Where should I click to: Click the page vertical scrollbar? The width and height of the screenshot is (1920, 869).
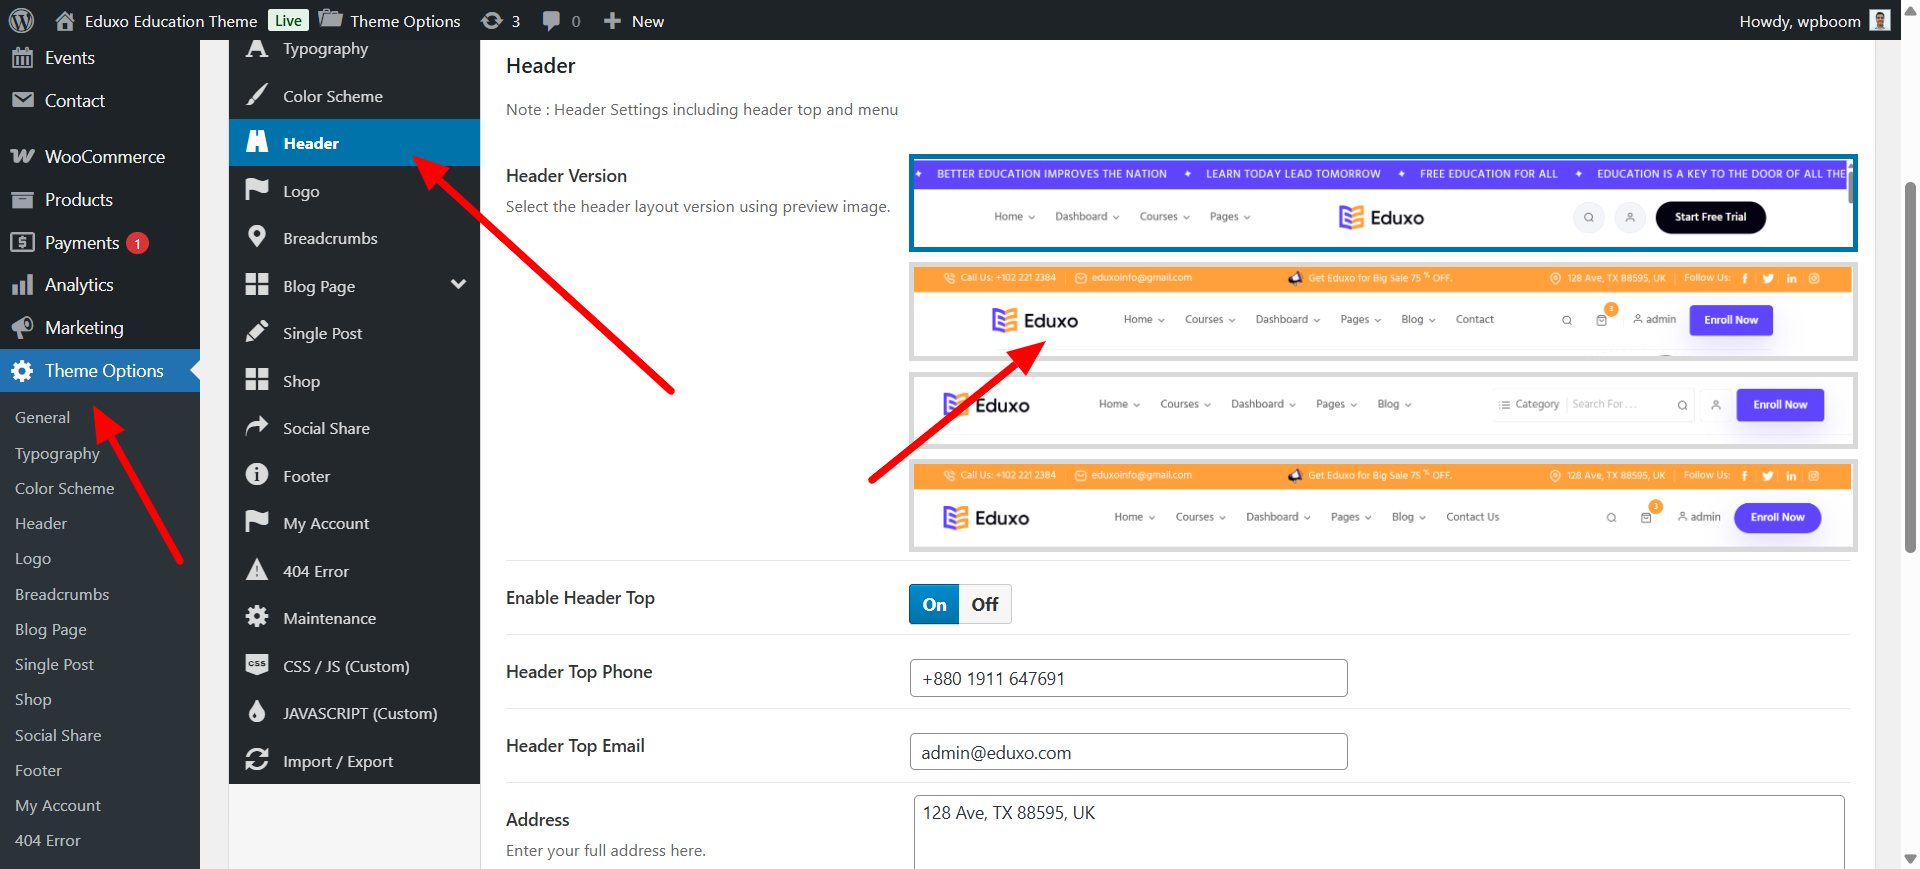(1910, 366)
